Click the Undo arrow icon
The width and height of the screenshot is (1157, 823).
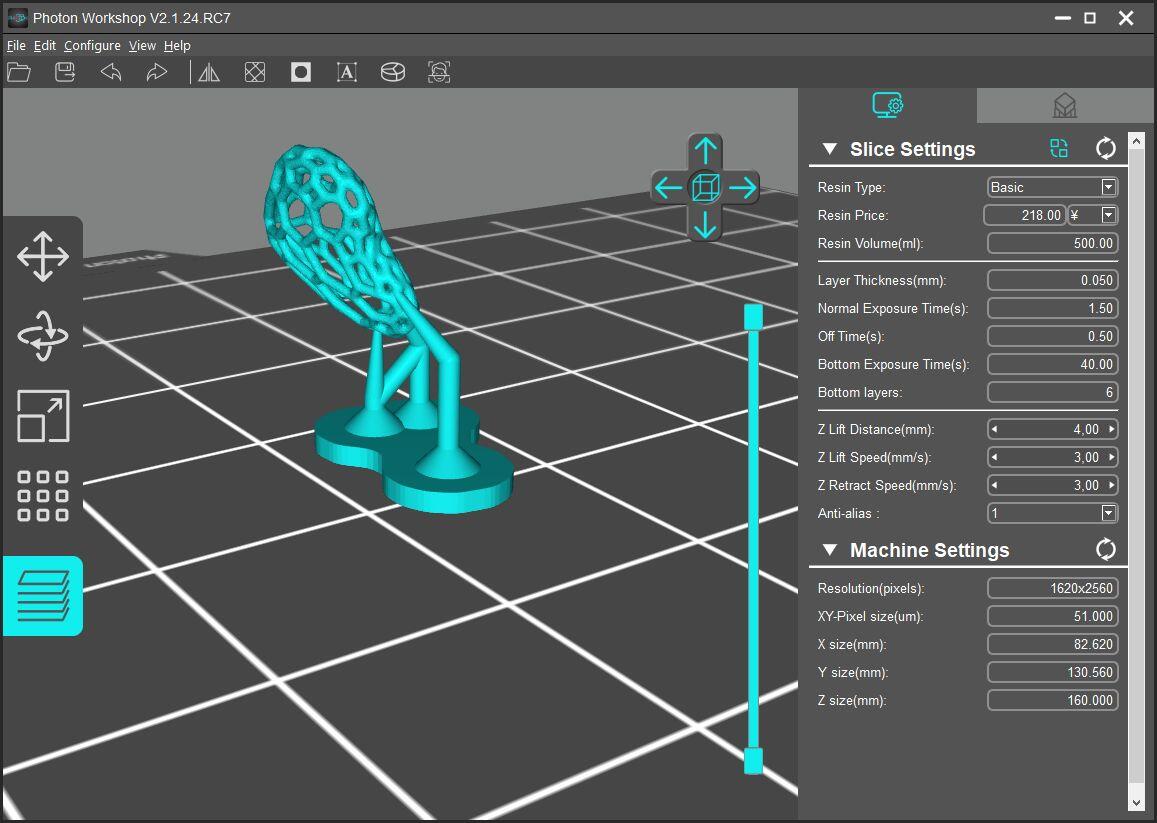point(111,72)
